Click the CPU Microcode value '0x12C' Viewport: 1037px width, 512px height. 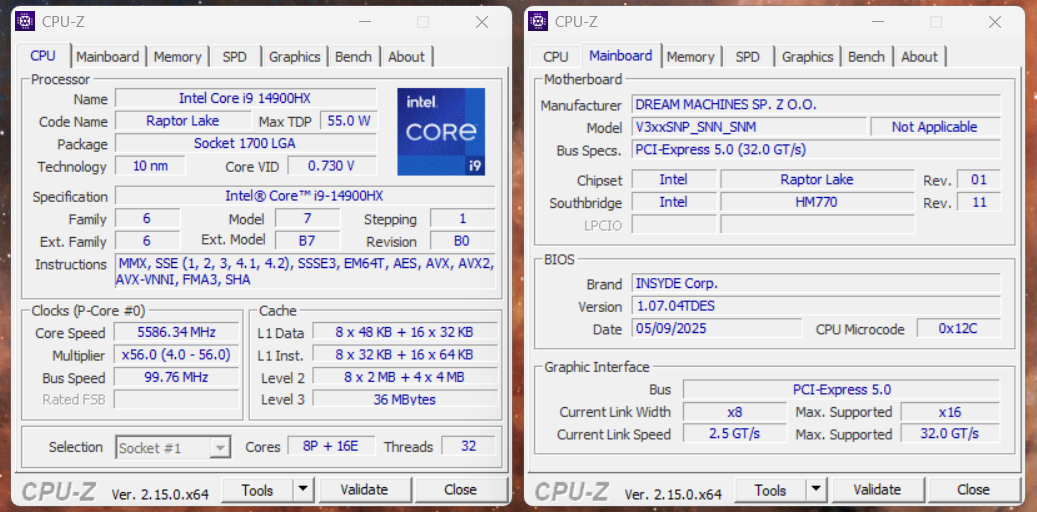[958, 329]
